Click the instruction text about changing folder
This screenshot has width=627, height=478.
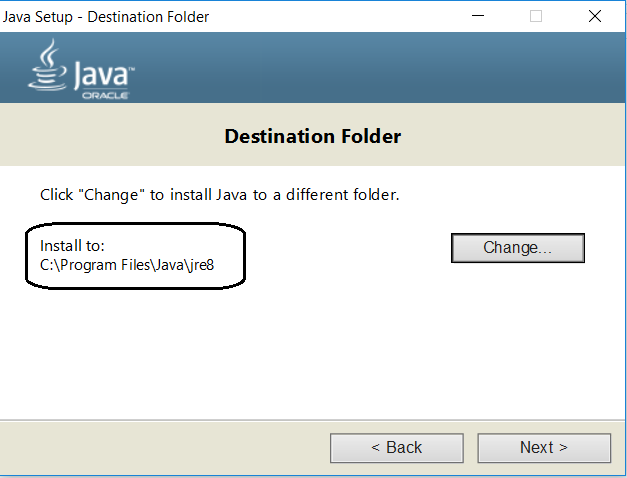click(219, 195)
